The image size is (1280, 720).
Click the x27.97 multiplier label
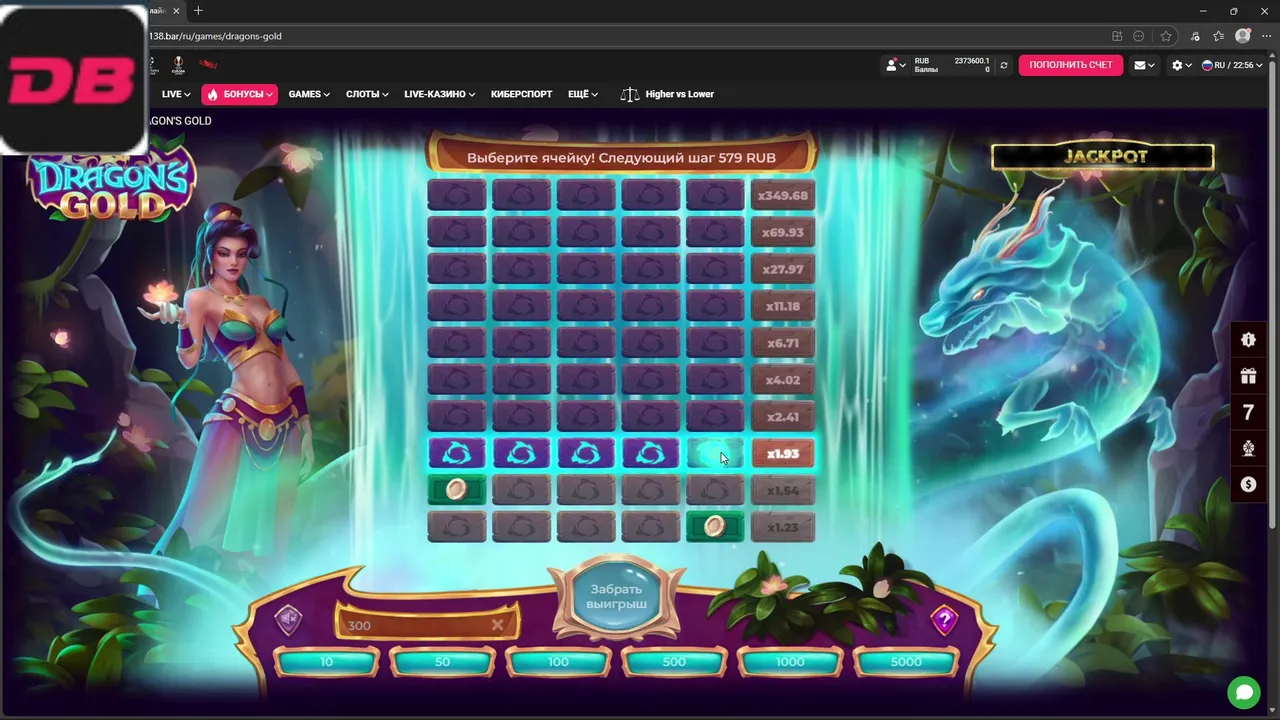(x=782, y=269)
